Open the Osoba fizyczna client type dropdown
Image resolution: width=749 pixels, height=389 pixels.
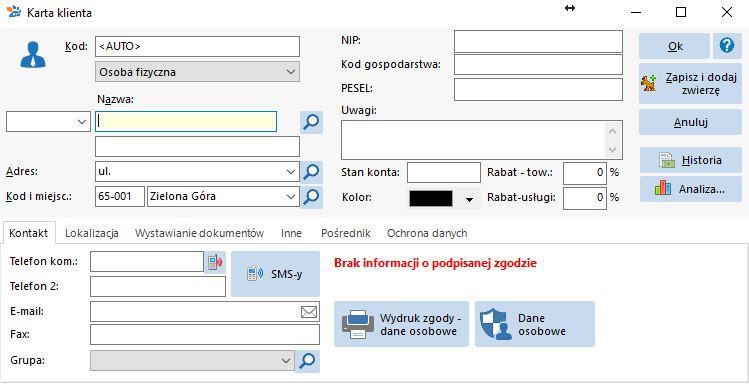click(x=197, y=72)
